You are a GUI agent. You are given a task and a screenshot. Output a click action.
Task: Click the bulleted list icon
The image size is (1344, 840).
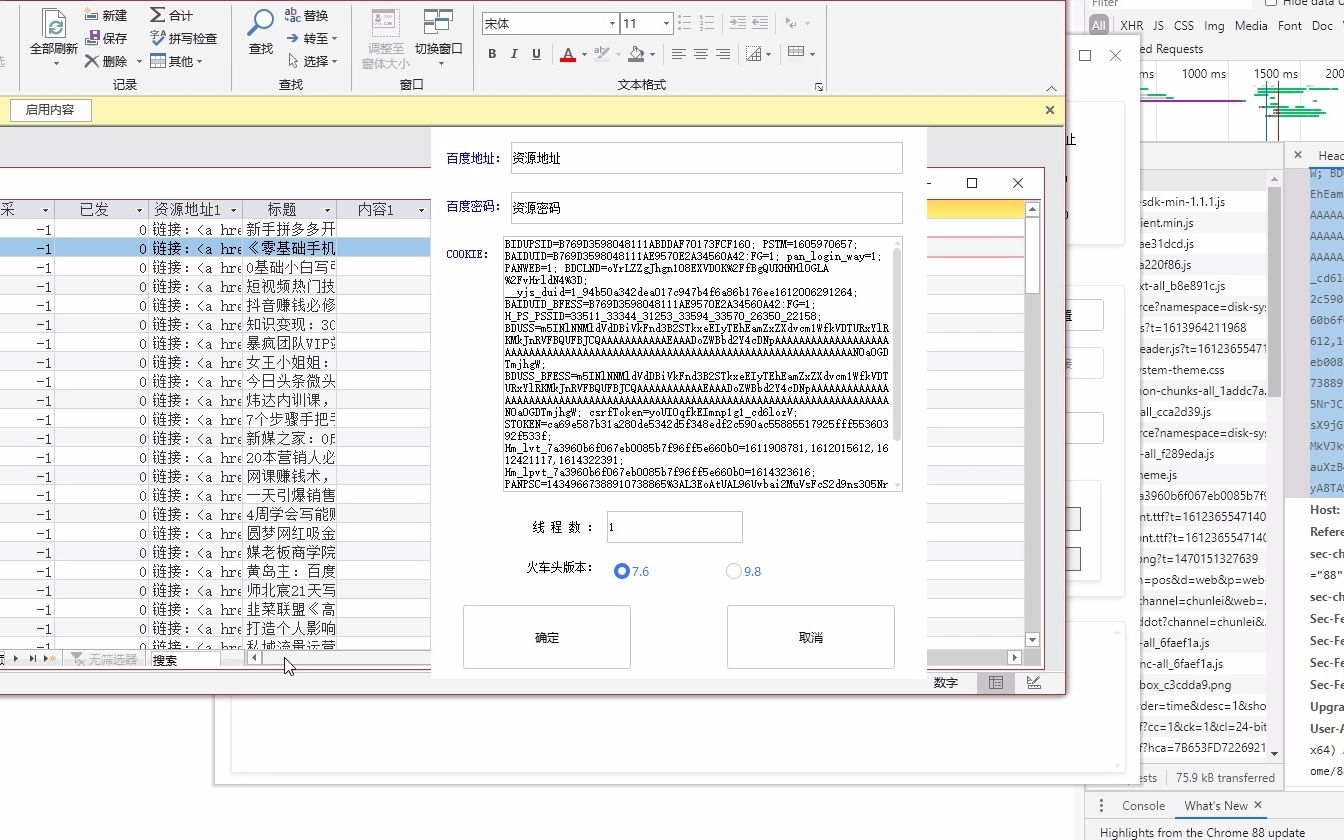click(684, 23)
